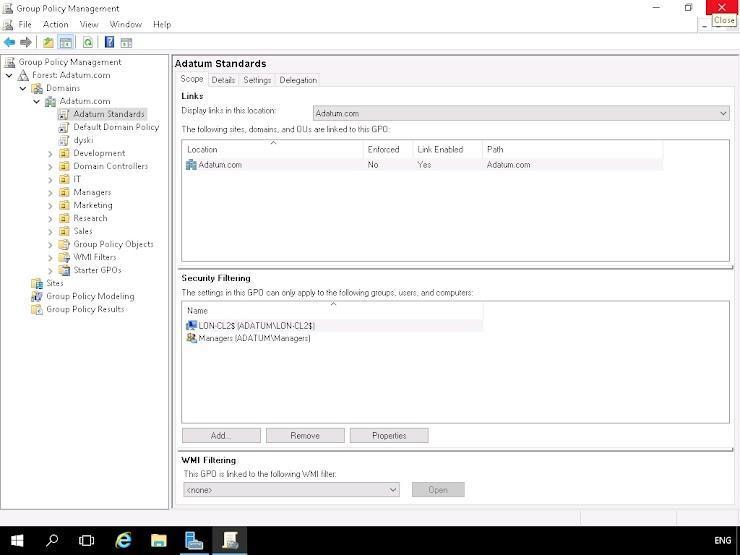
Task: Open the Help toolbar icon
Action: 109,42
